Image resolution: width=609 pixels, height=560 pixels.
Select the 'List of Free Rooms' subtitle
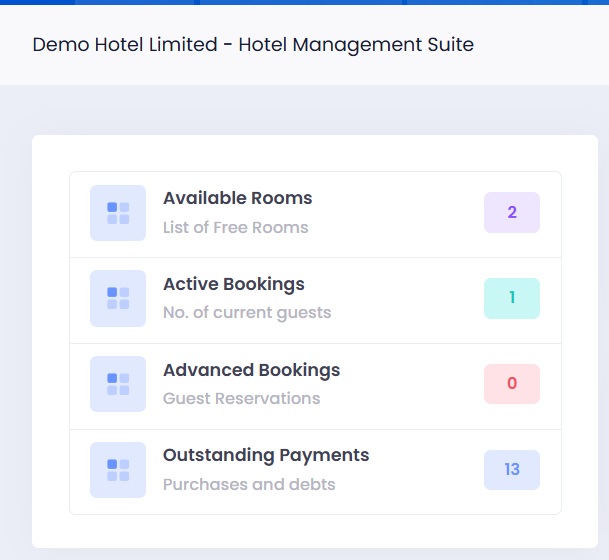(x=235, y=227)
